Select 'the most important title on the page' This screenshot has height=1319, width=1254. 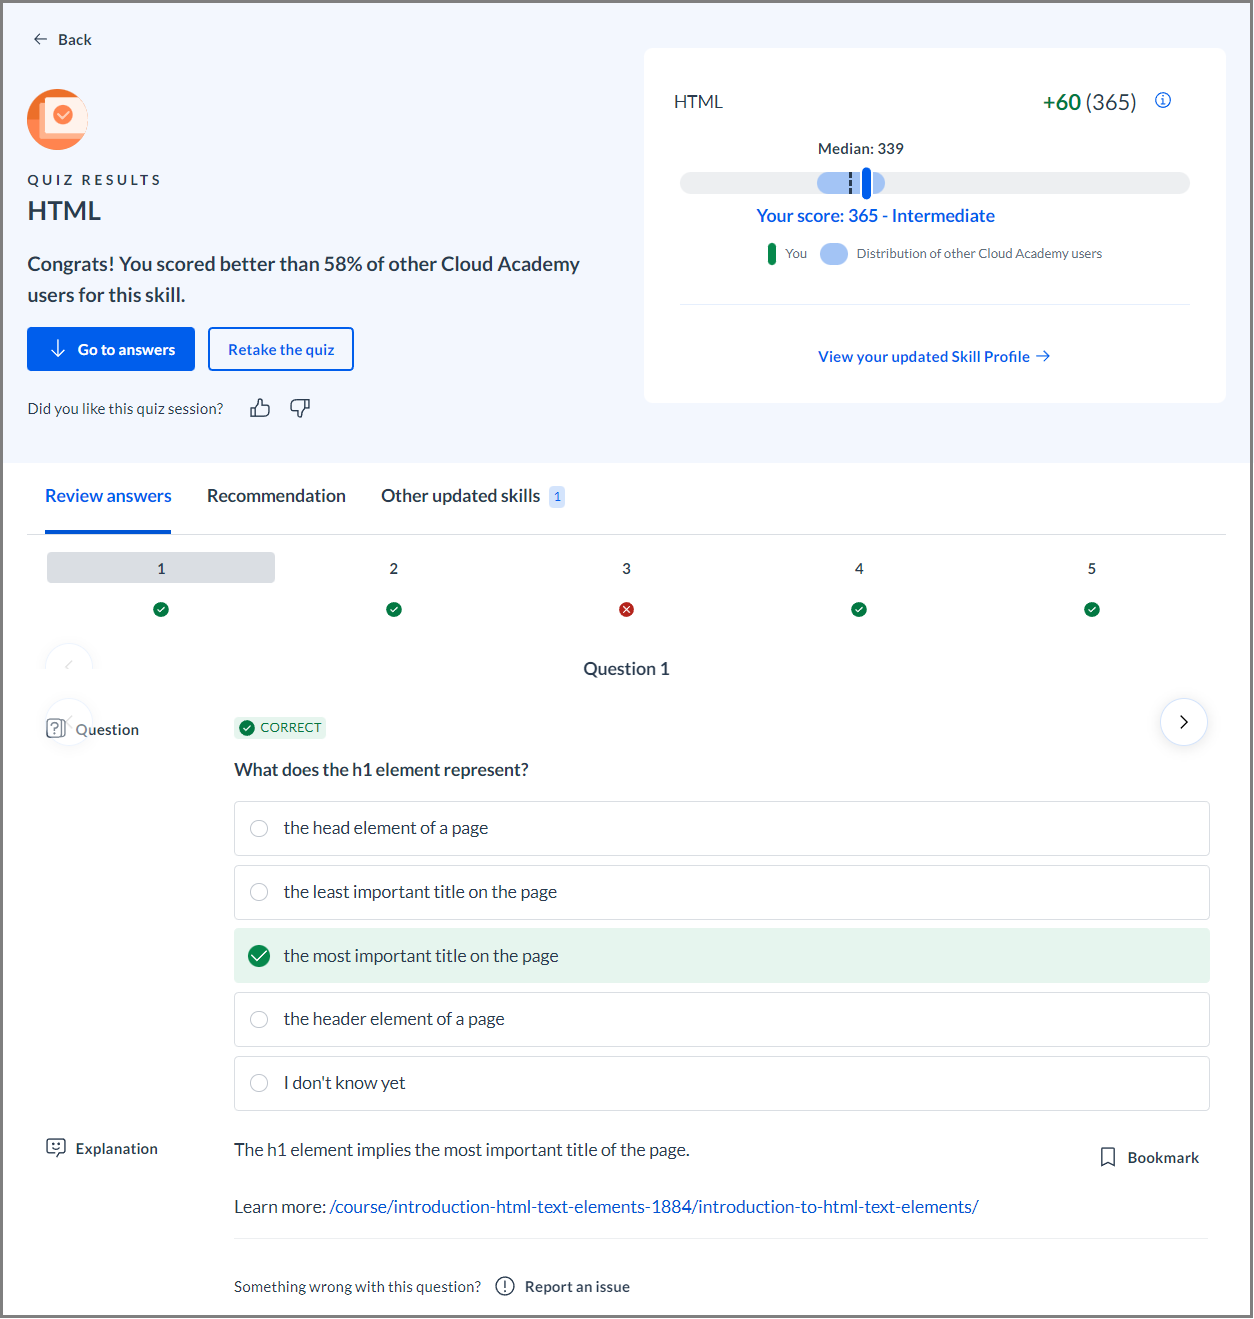(722, 956)
